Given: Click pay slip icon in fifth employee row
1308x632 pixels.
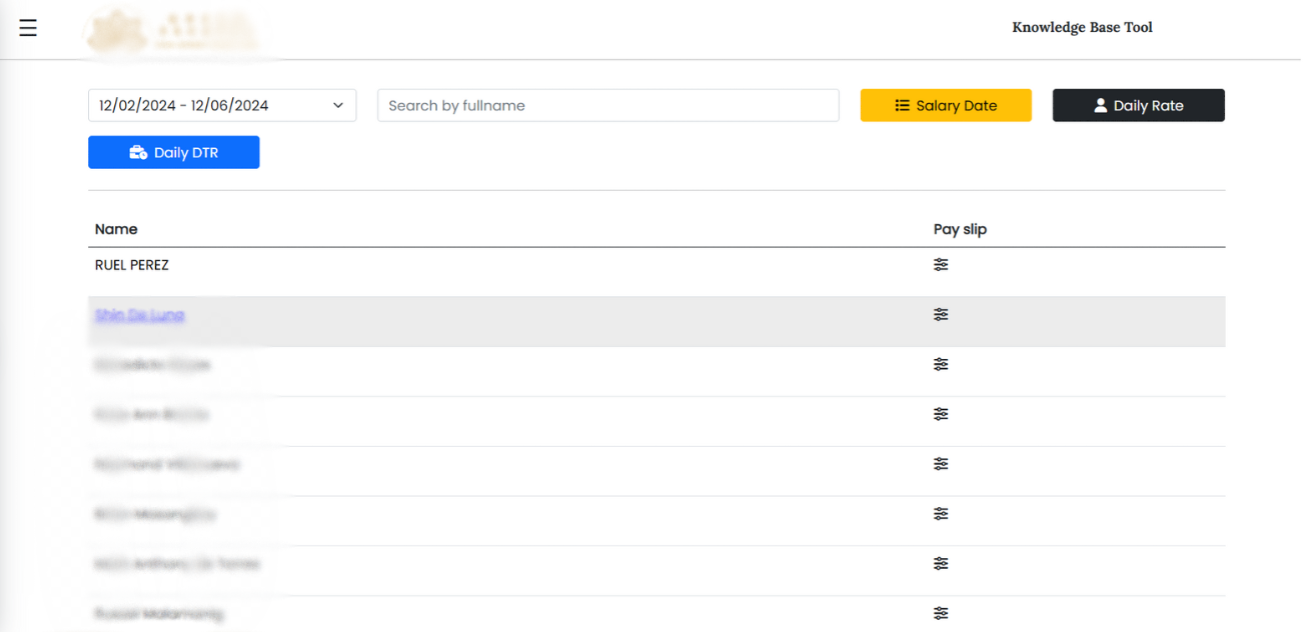Looking at the screenshot, I should (x=940, y=464).
